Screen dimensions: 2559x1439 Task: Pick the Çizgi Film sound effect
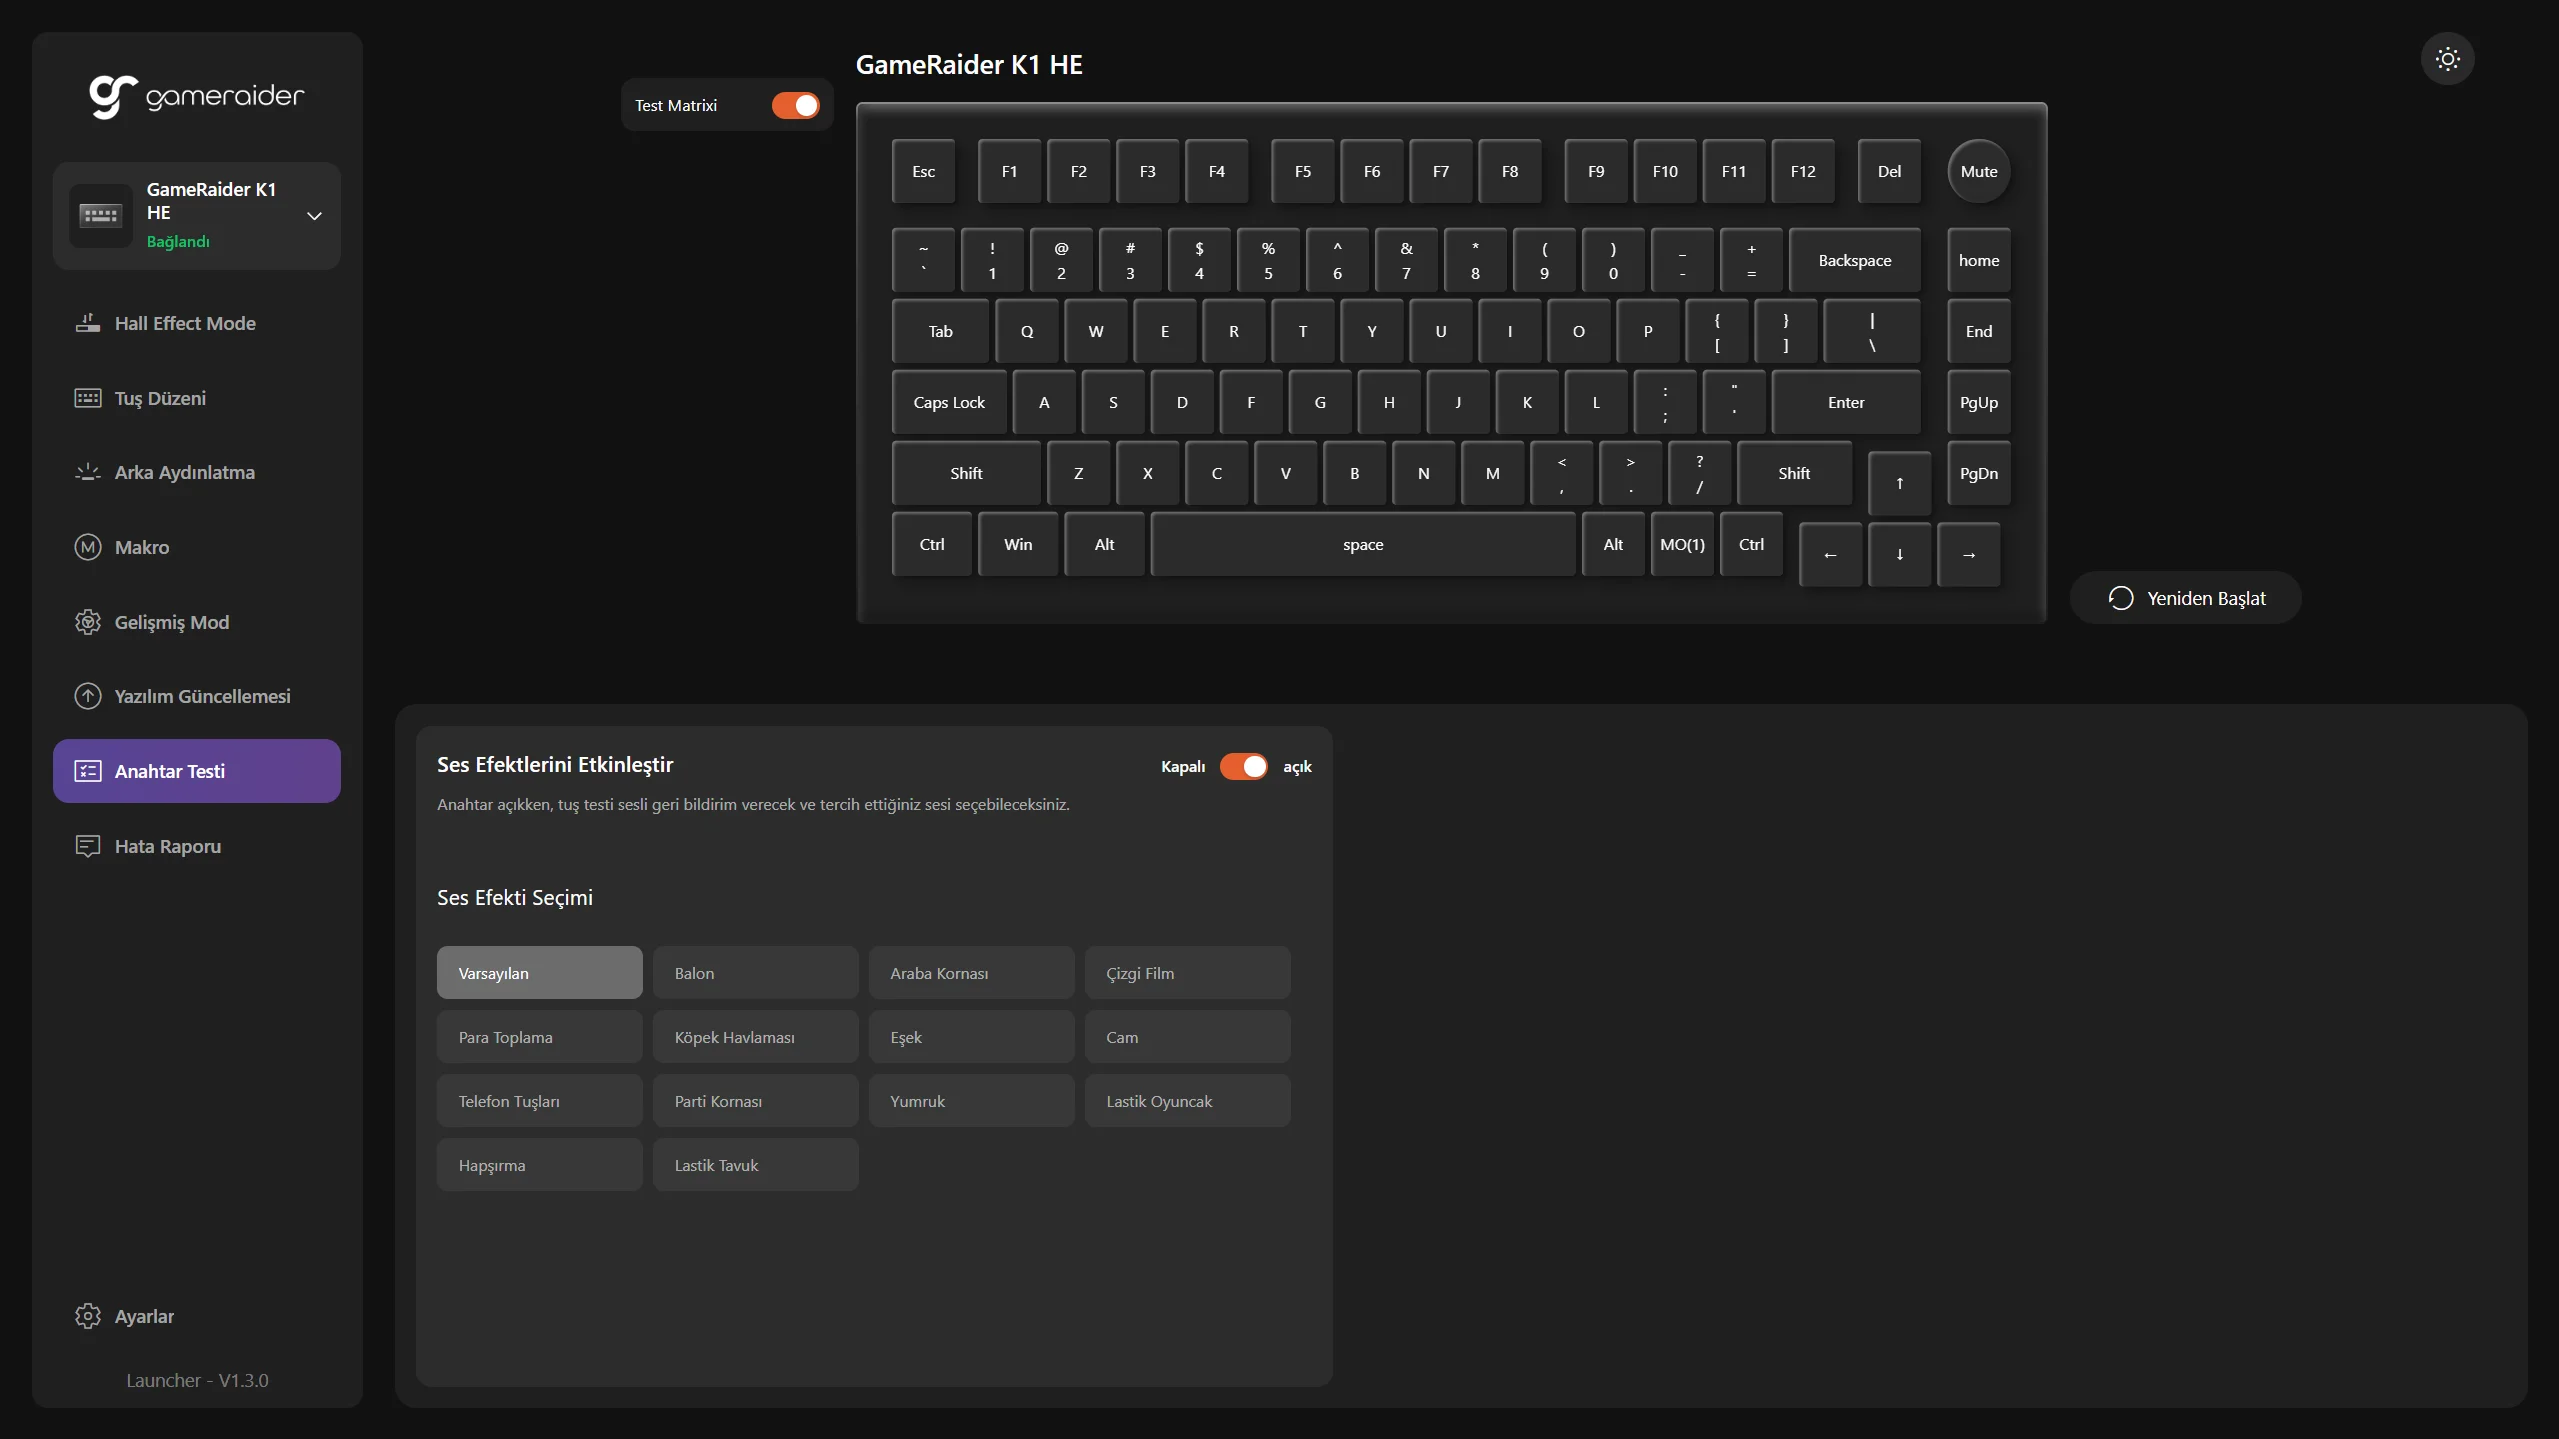pyautogui.click(x=1187, y=973)
